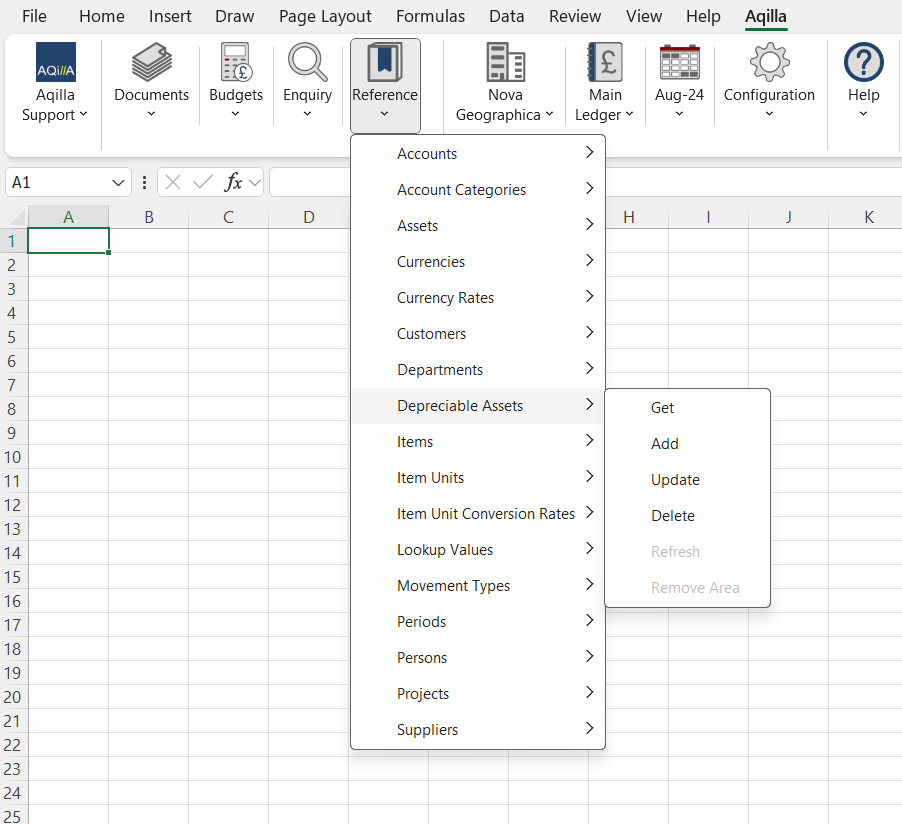The image size is (902, 824).
Task: Expand the Accounts submenu arrow
Action: click(x=590, y=153)
